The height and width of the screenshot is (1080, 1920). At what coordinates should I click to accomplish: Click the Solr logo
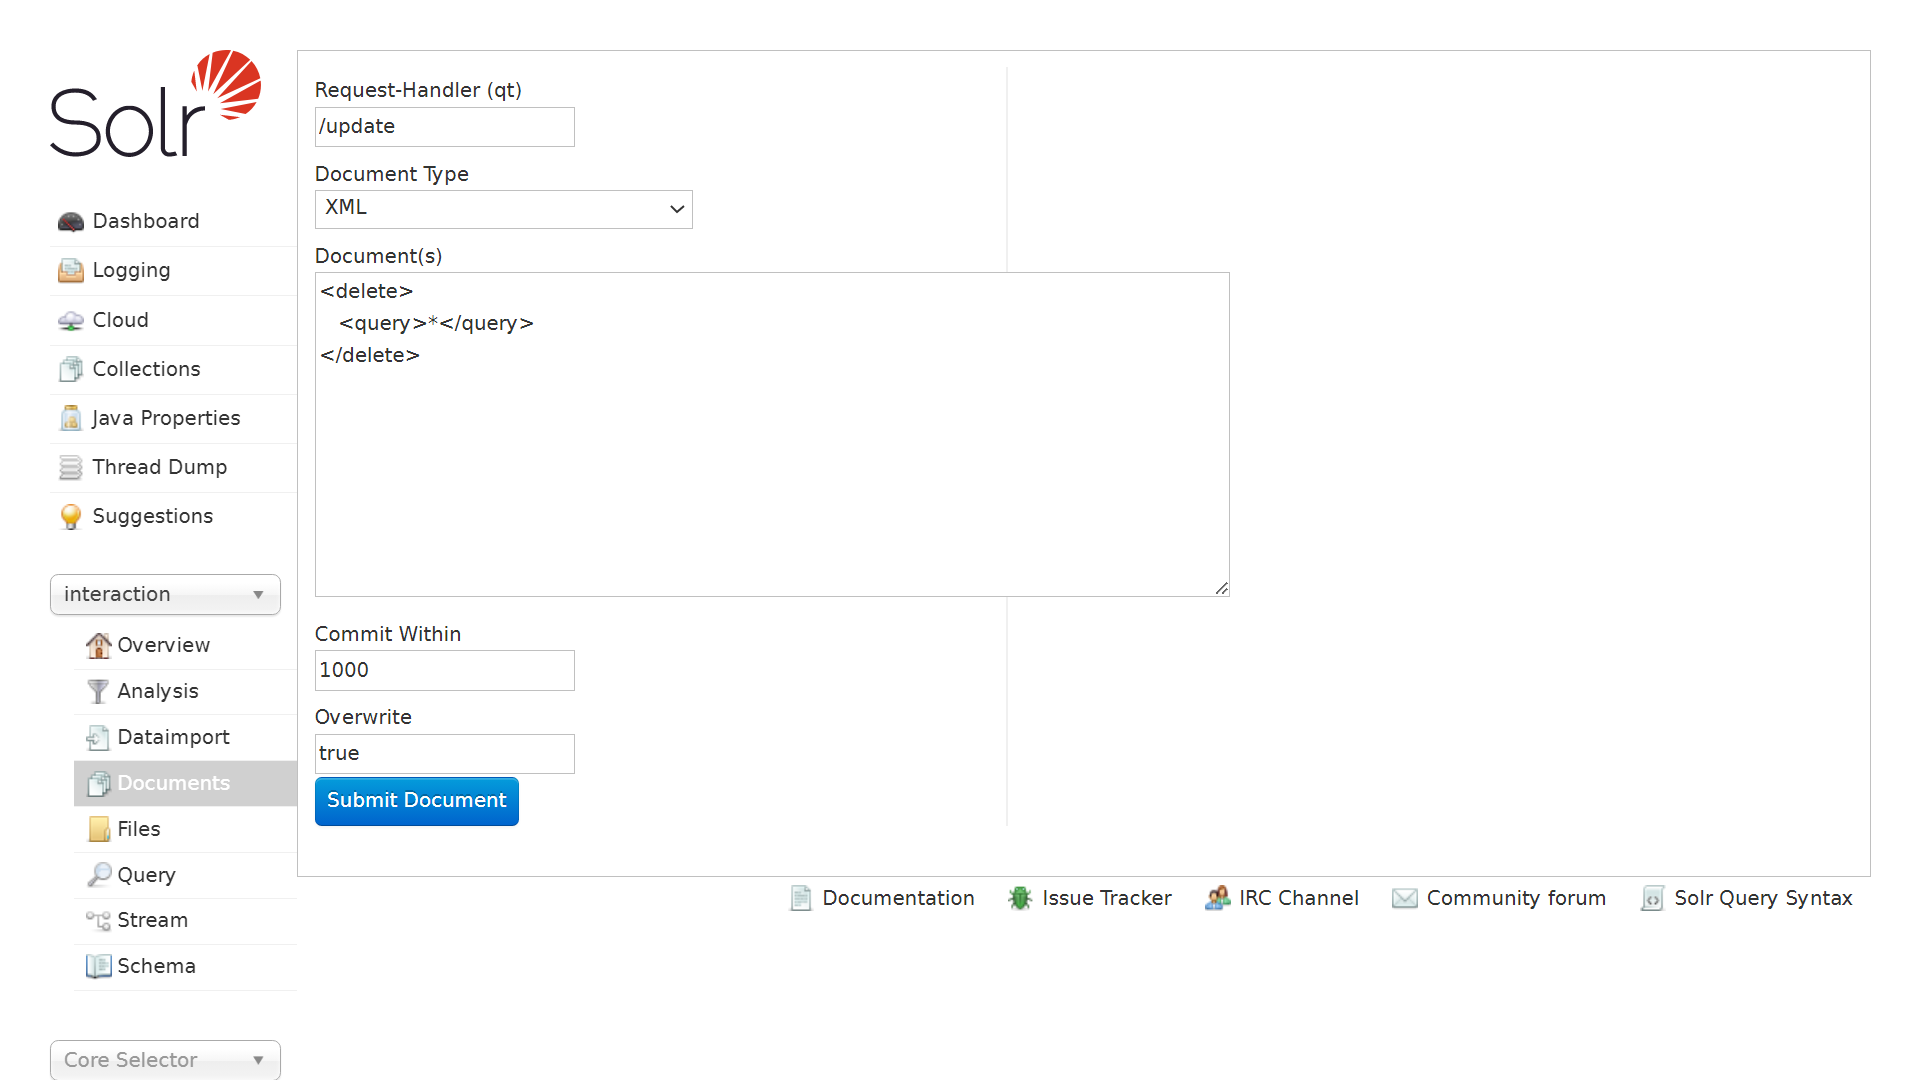155,105
